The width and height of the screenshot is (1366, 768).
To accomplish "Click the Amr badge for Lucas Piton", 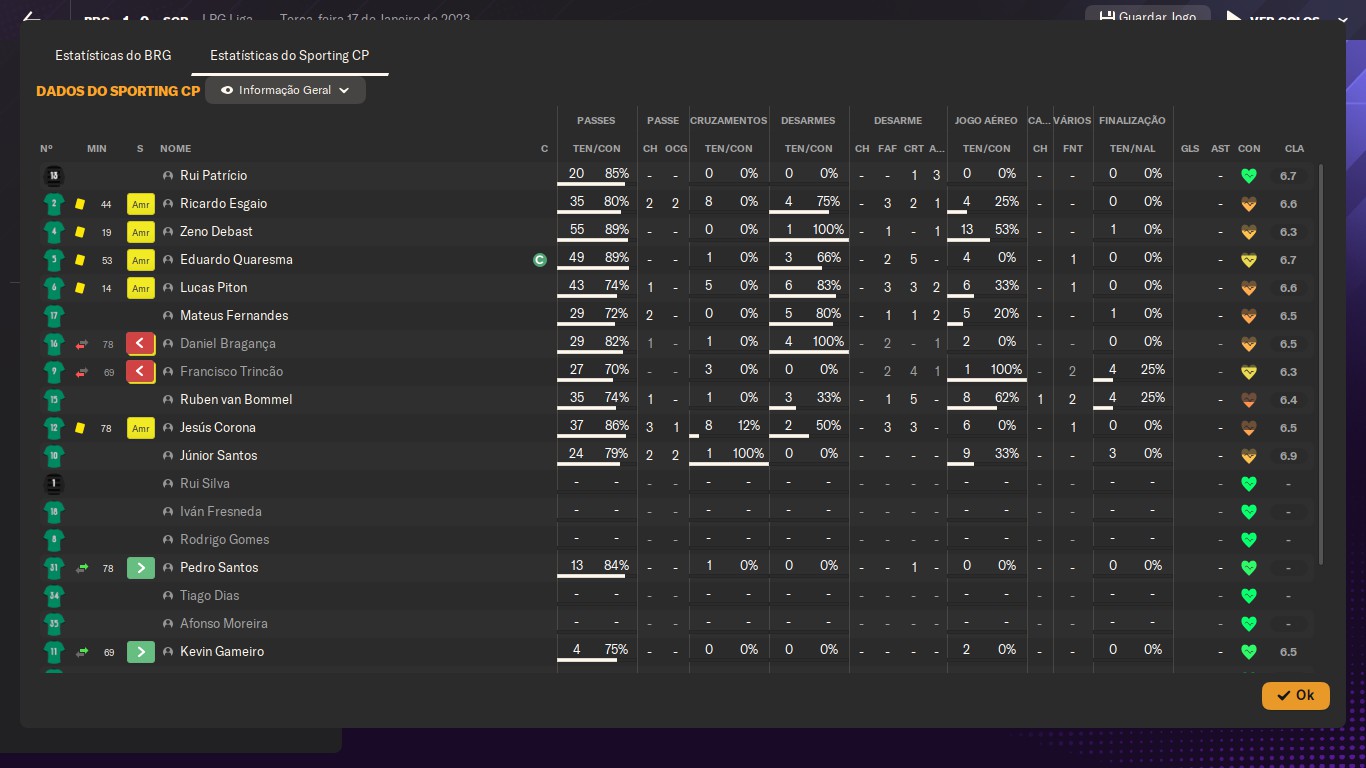I will pos(140,288).
